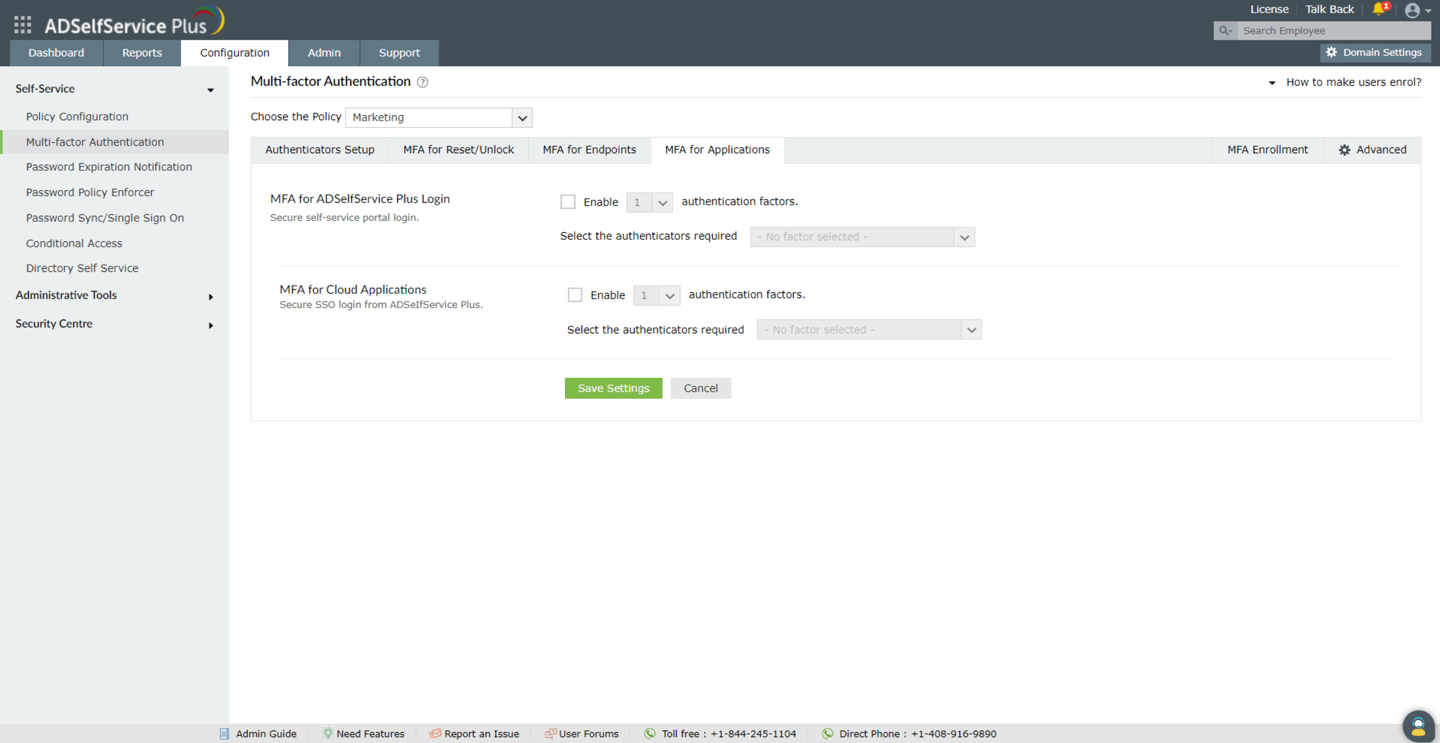The width and height of the screenshot is (1440, 743).
Task: Switch to Authenticators Setup tab
Action: coord(320,150)
